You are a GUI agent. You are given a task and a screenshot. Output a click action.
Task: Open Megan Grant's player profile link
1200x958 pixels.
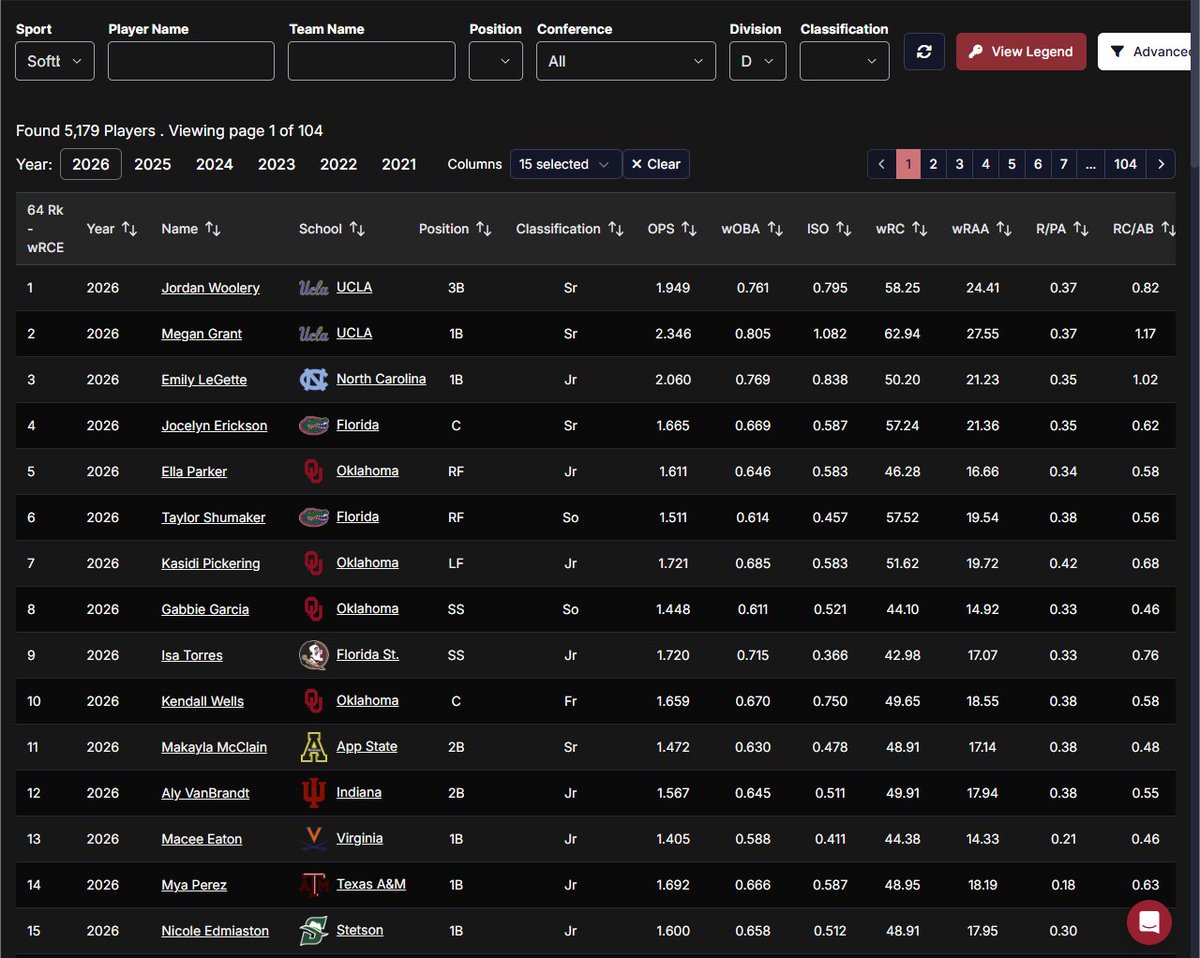click(x=201, y=333)
